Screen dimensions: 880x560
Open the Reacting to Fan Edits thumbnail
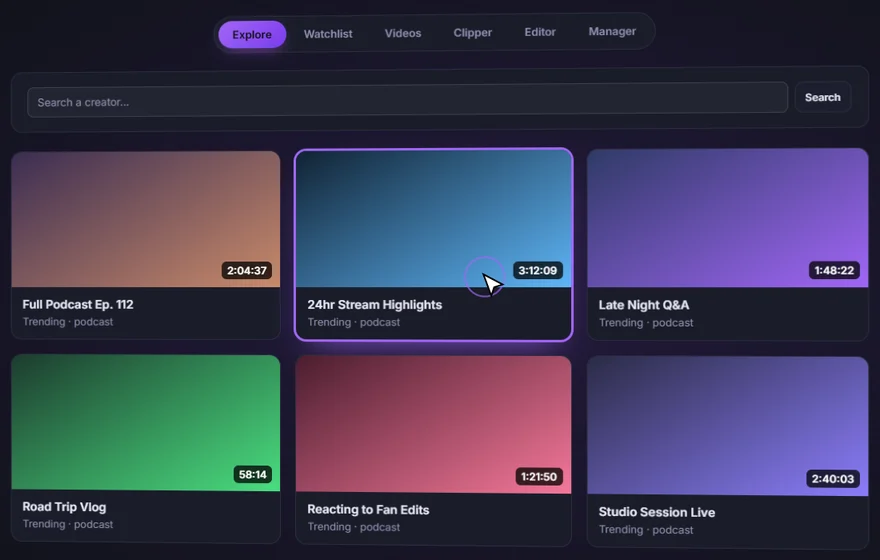[434, 425]
